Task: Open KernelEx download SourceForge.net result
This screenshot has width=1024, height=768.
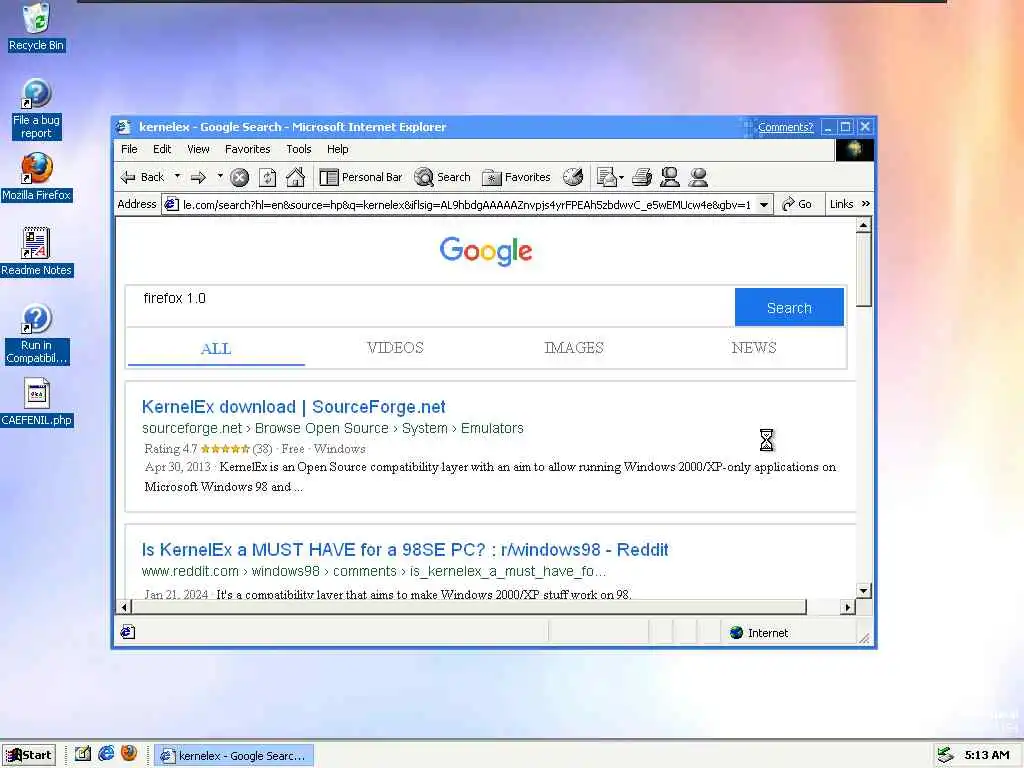Action: [x=293, y=407]
